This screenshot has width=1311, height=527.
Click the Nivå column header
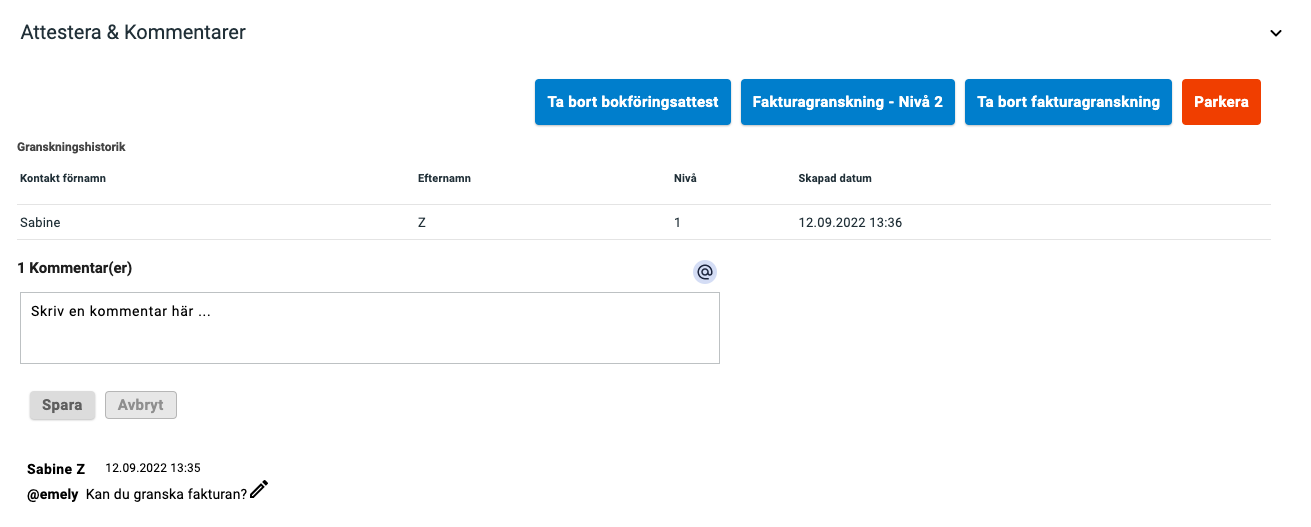click(x=685, y=179)
